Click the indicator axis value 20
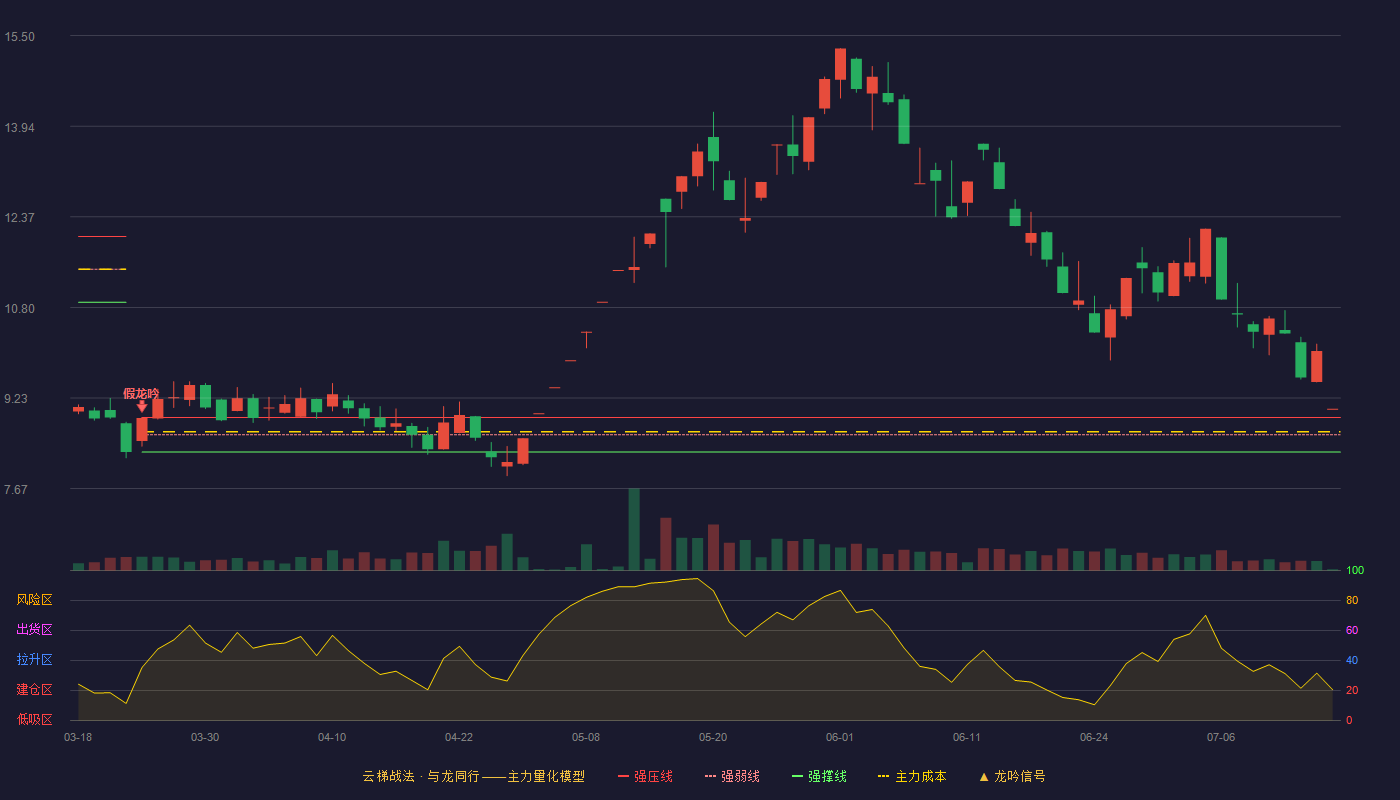The height and width of the screenshot is (800, 1400). [1352, 691]
